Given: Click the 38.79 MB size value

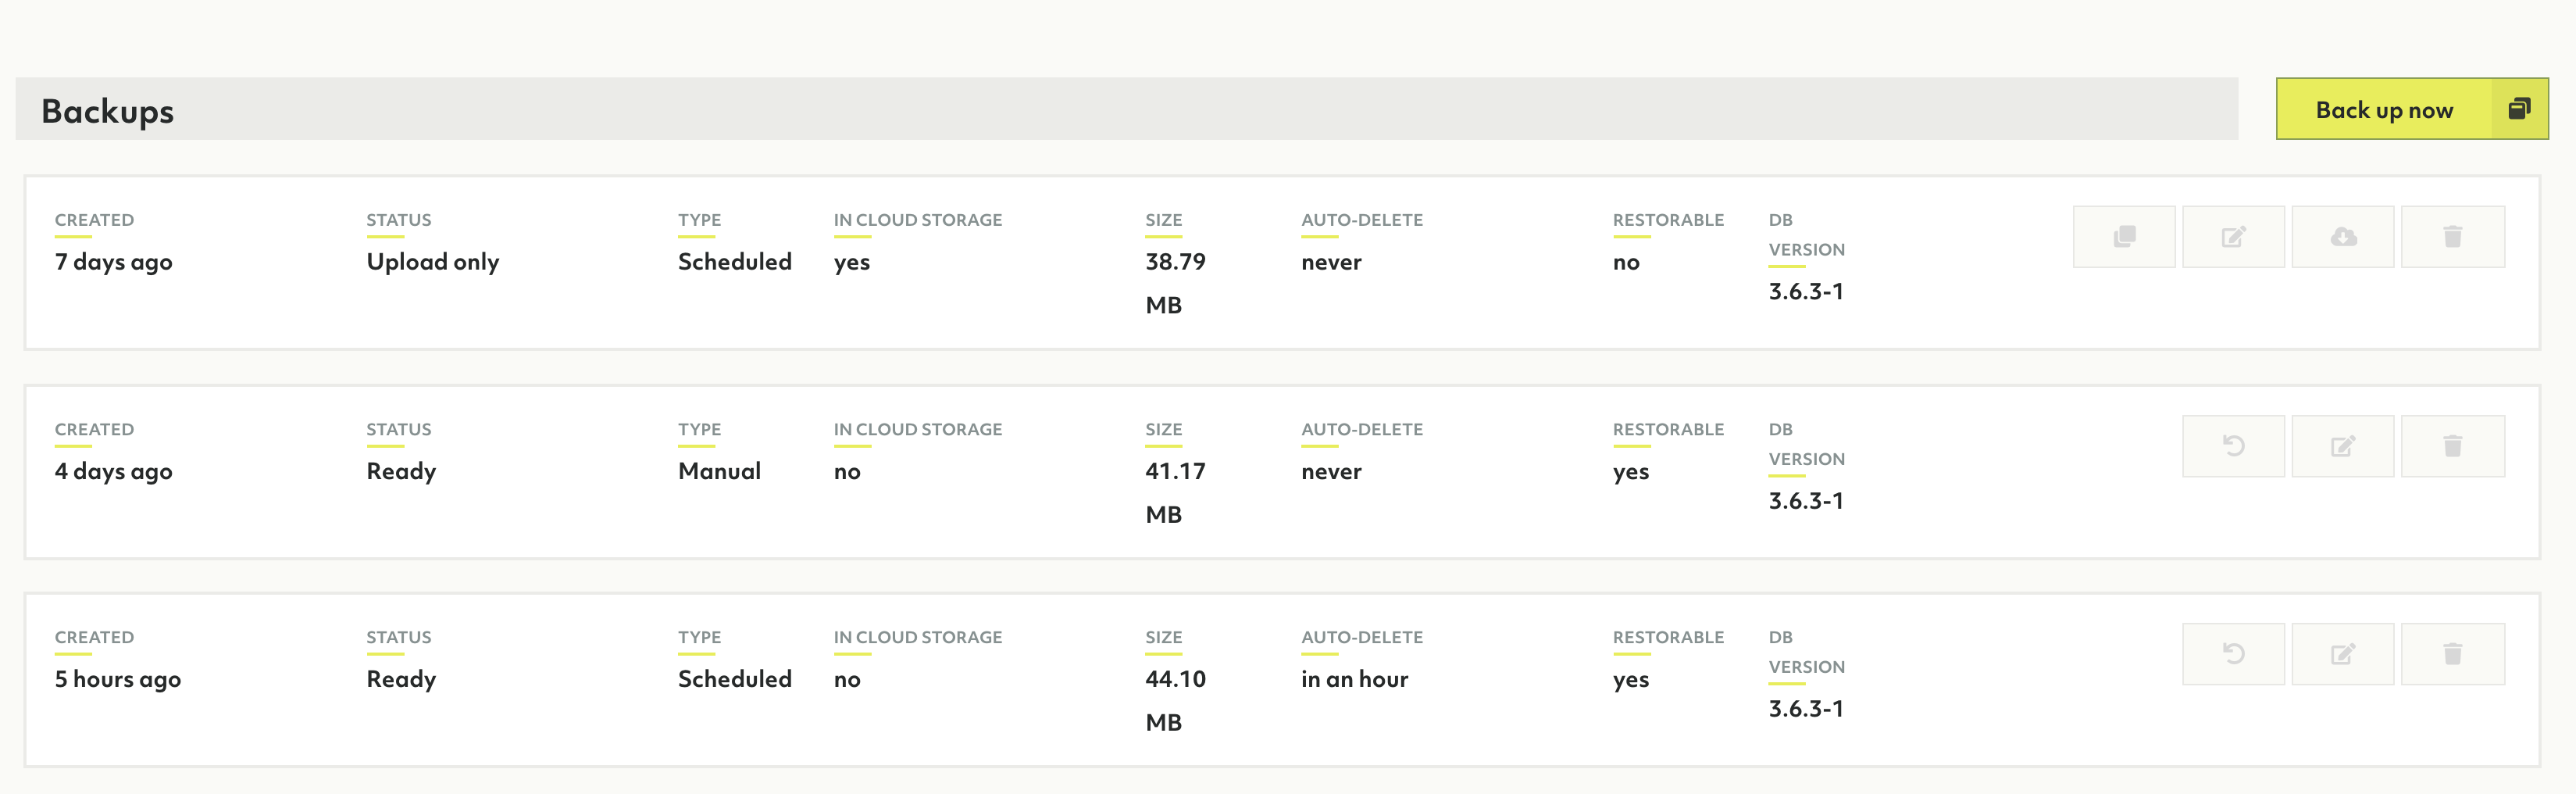Looking at the screenshot, I should pyautogui.click(x=1175, y=283).
